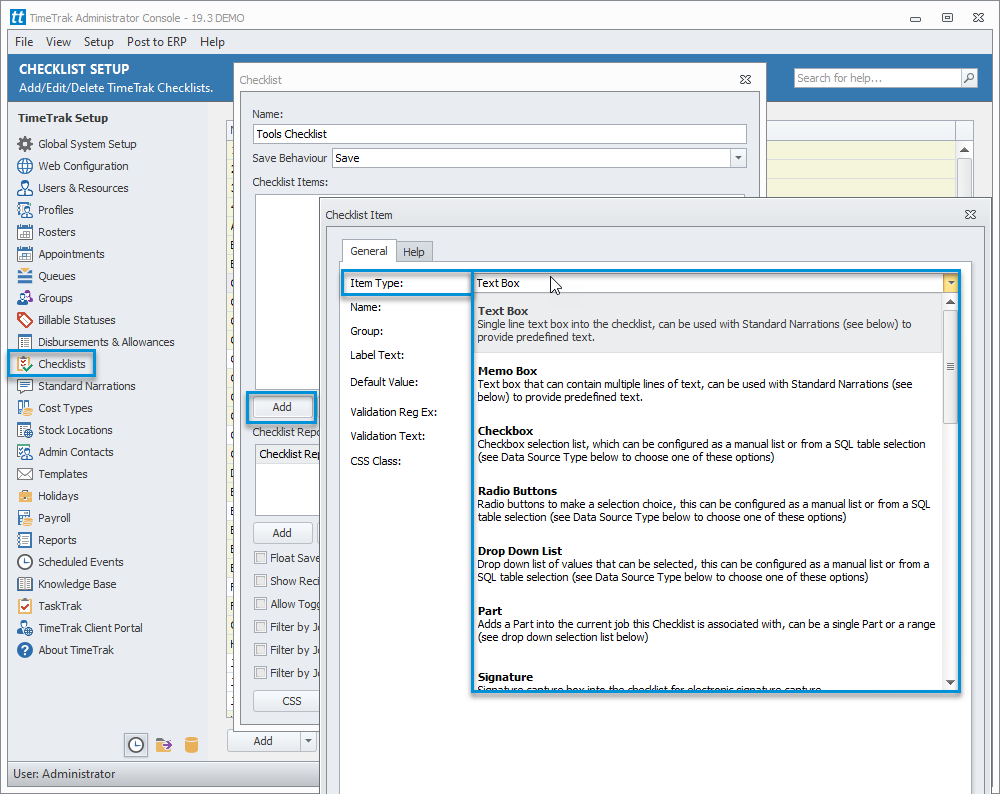Image resolution: width=1000 pixels, height=794 pixels.
Task: Choose Memo Box from Item Type list
Action: (707, 384)
